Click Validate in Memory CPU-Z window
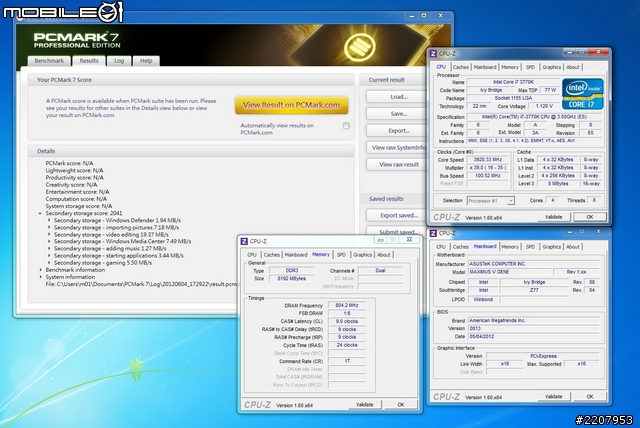 click(364, 405)
